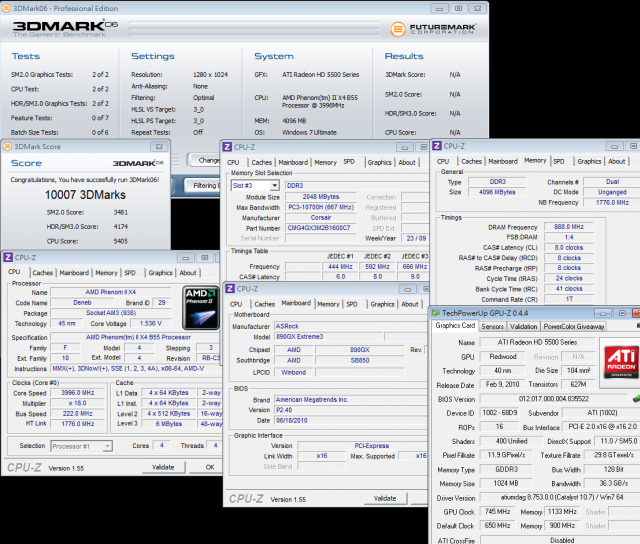Image resolution: width=640 pixels, height=544 pixels.
Task: Click the ATI Radeon Graphics logo in GPU-Z
Action: 621,362
